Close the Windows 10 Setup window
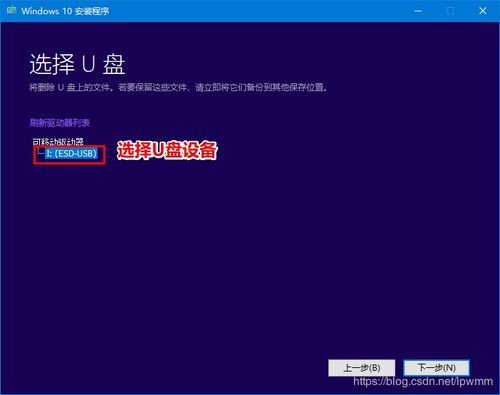 (x=483, y=11)
